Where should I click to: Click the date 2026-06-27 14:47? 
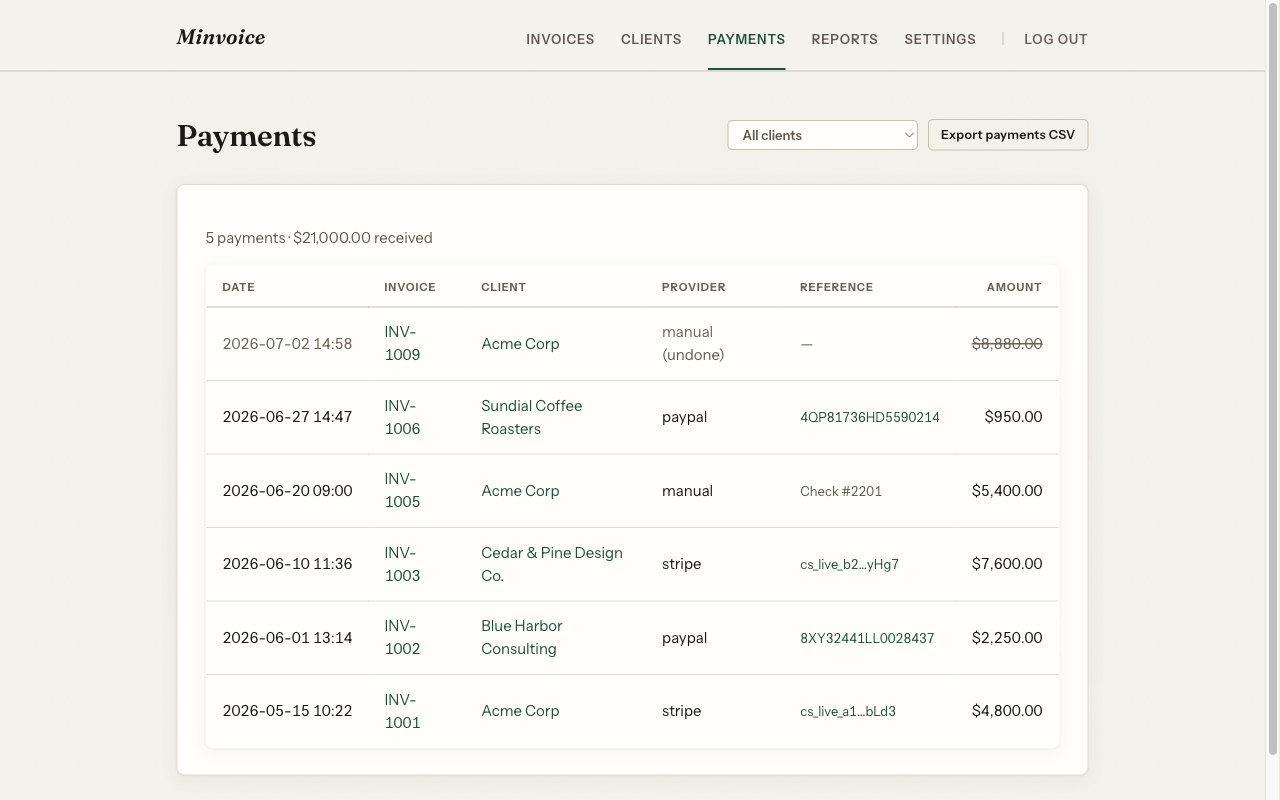pyautogui.click(x=287, y=417)
